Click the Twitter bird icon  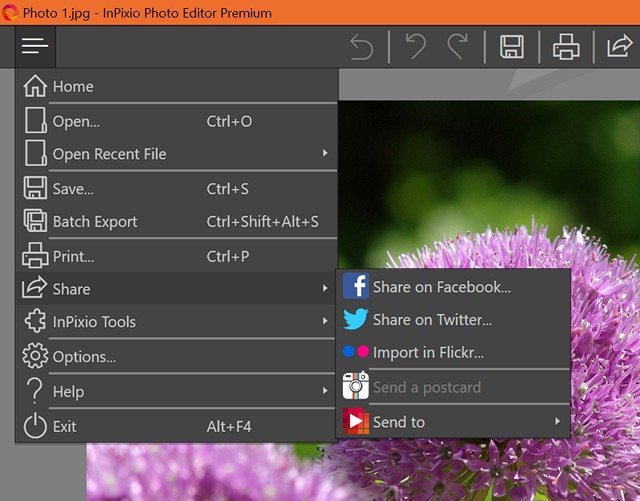(356, 319)
